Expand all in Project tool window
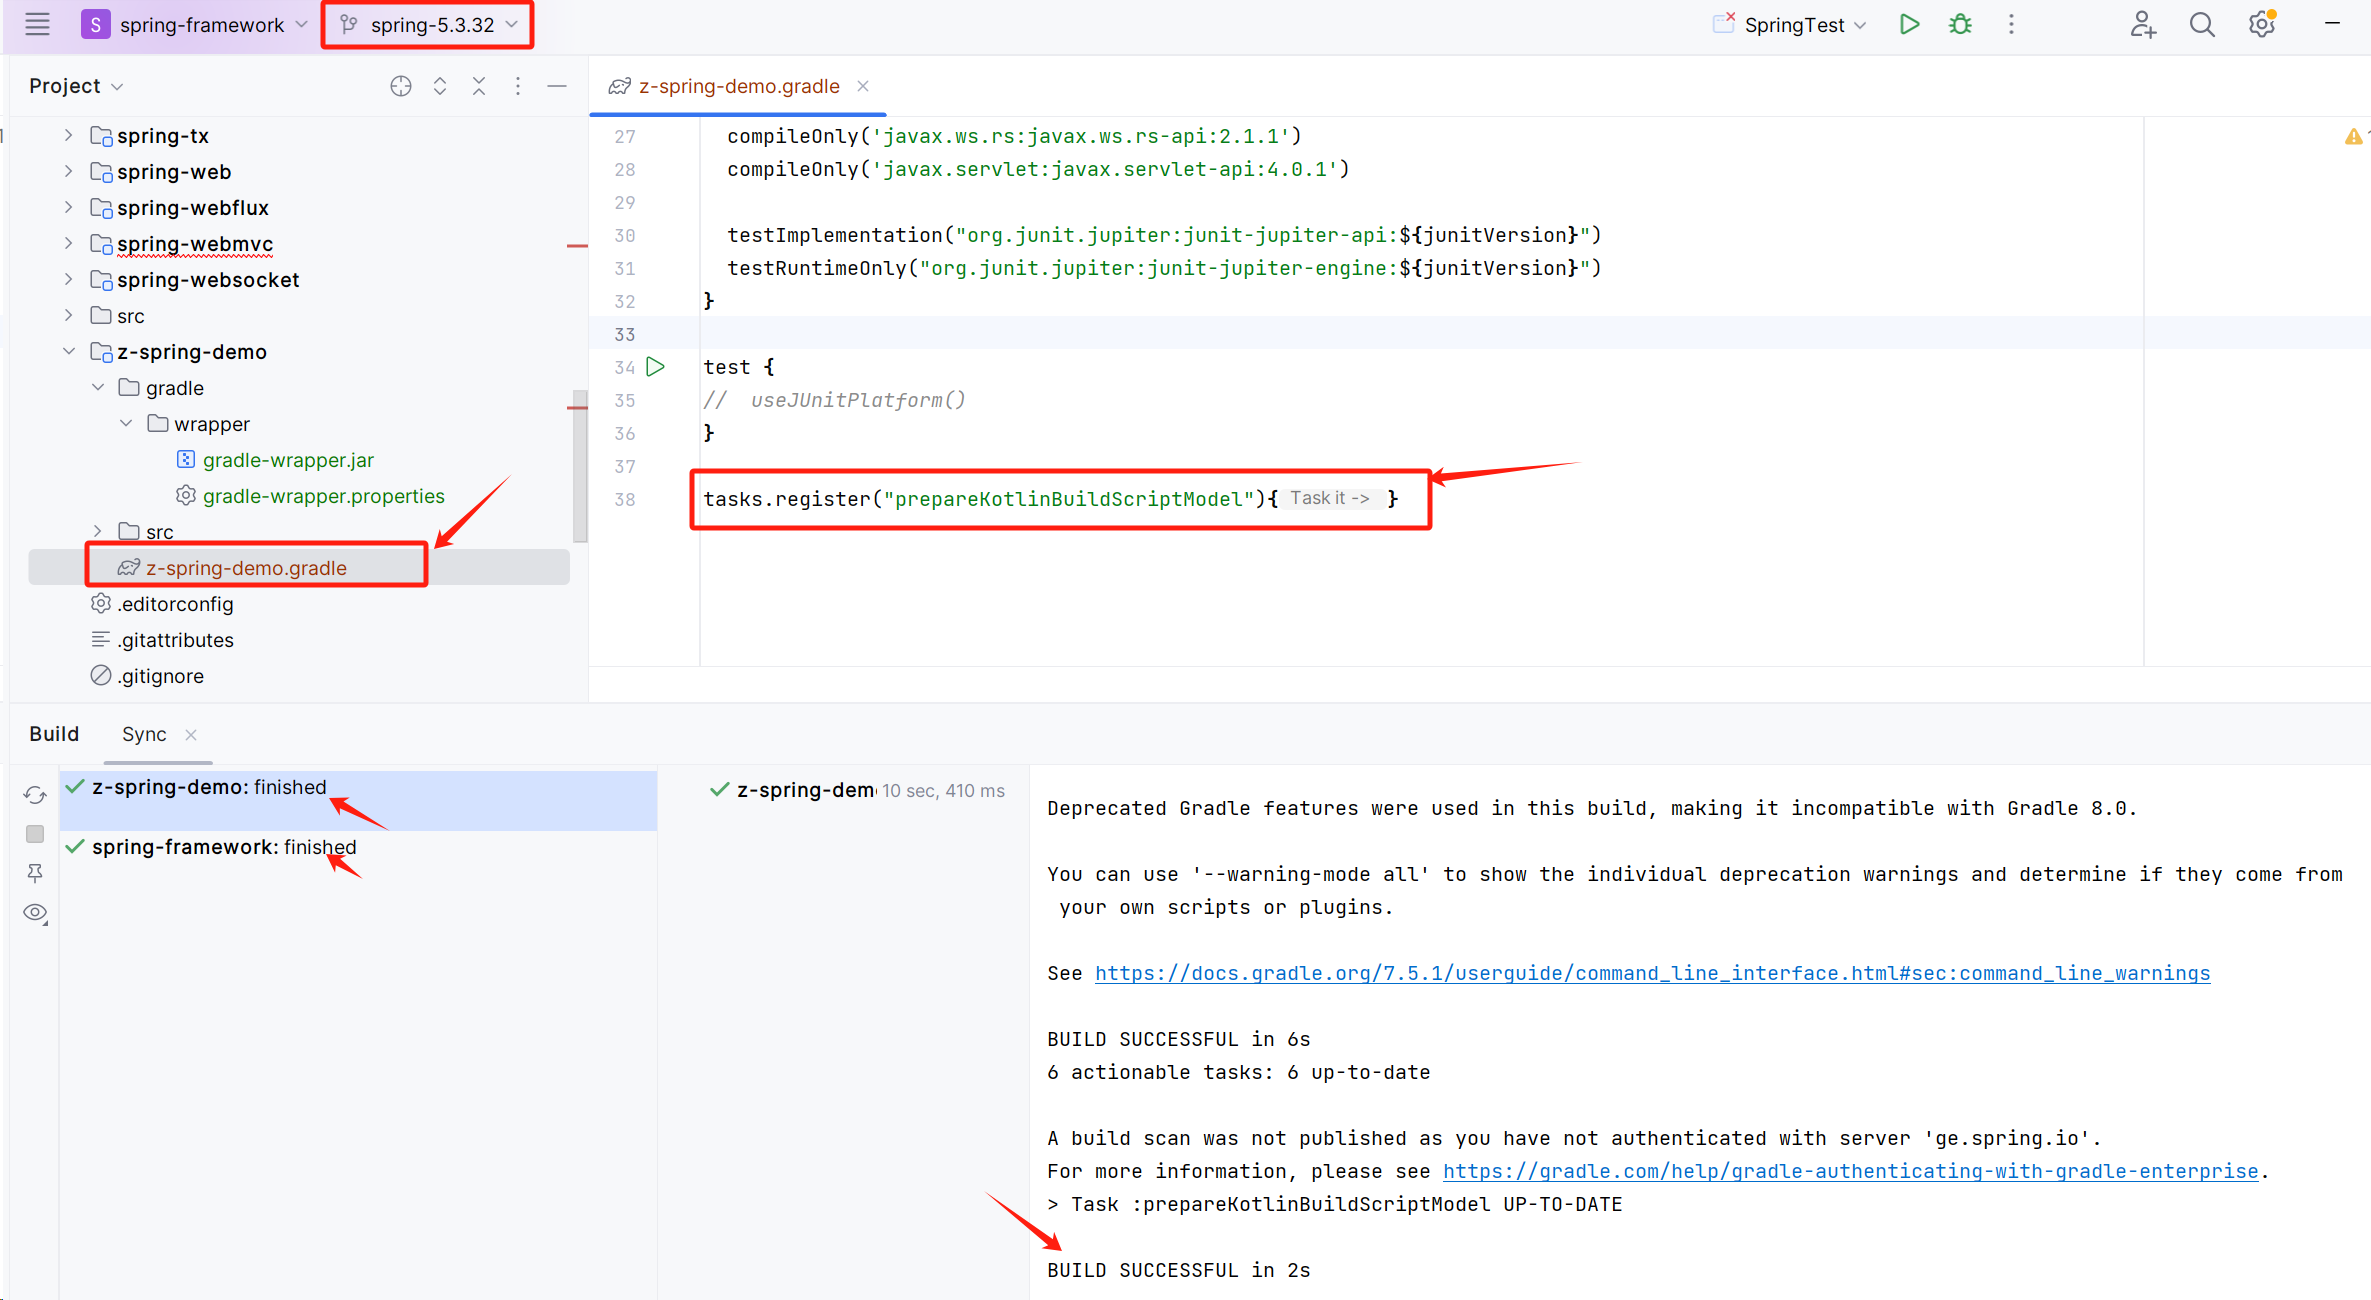The width and height of the screenshot is (2371, 1300). tap(440, 86)
